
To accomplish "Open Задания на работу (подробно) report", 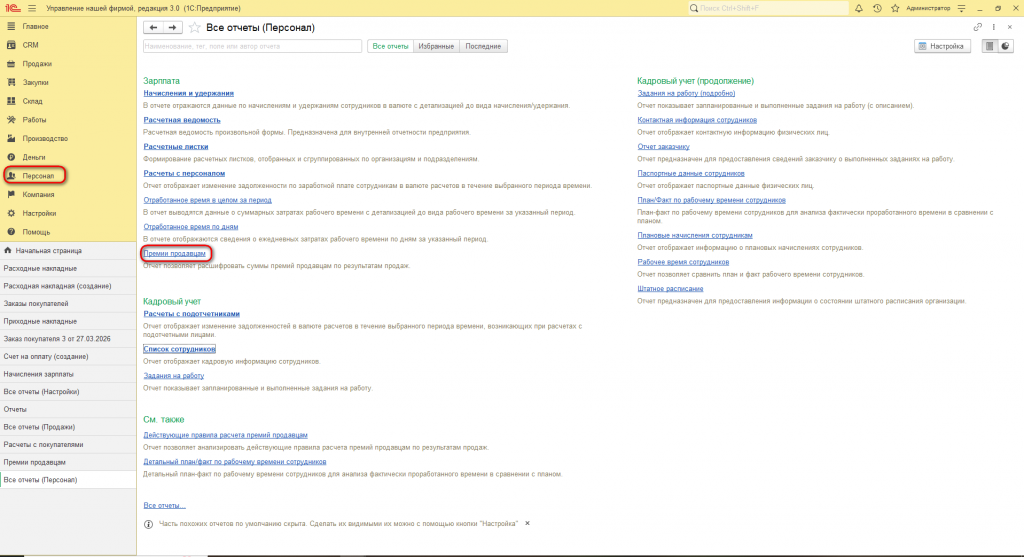I will [x=686, y=93].
